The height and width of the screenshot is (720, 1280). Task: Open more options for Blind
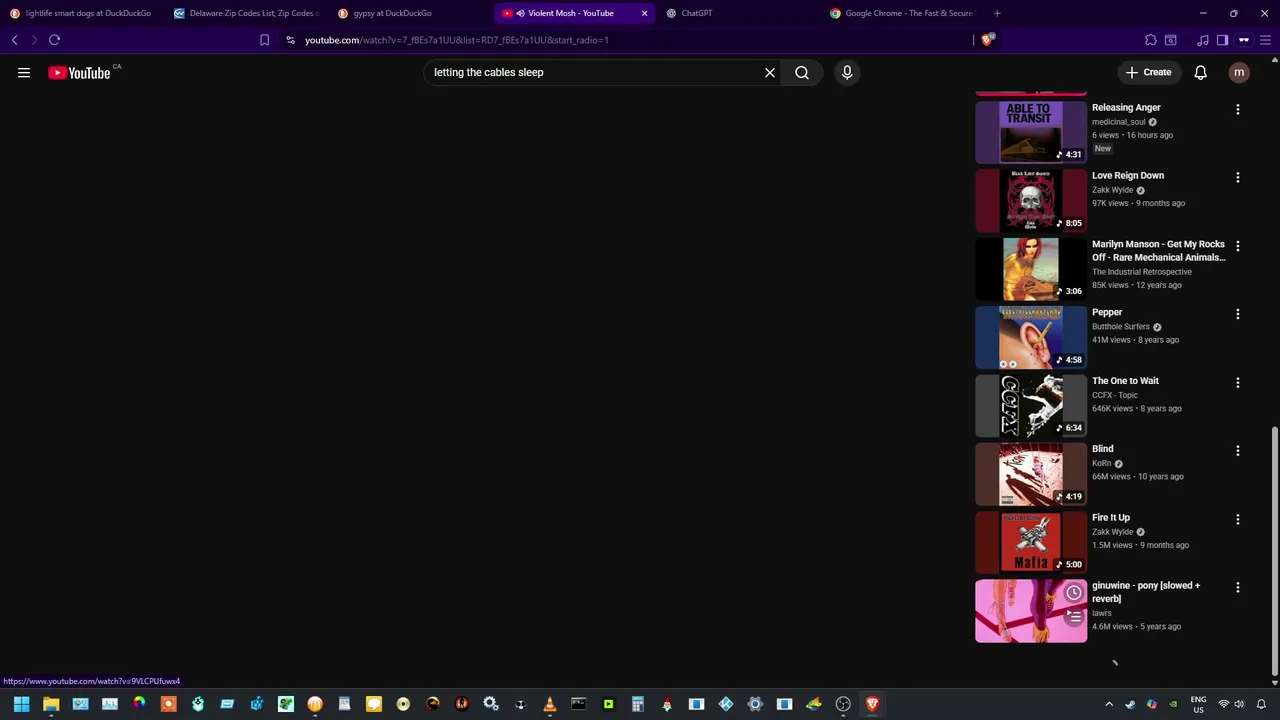click(x=1238, y=451)
